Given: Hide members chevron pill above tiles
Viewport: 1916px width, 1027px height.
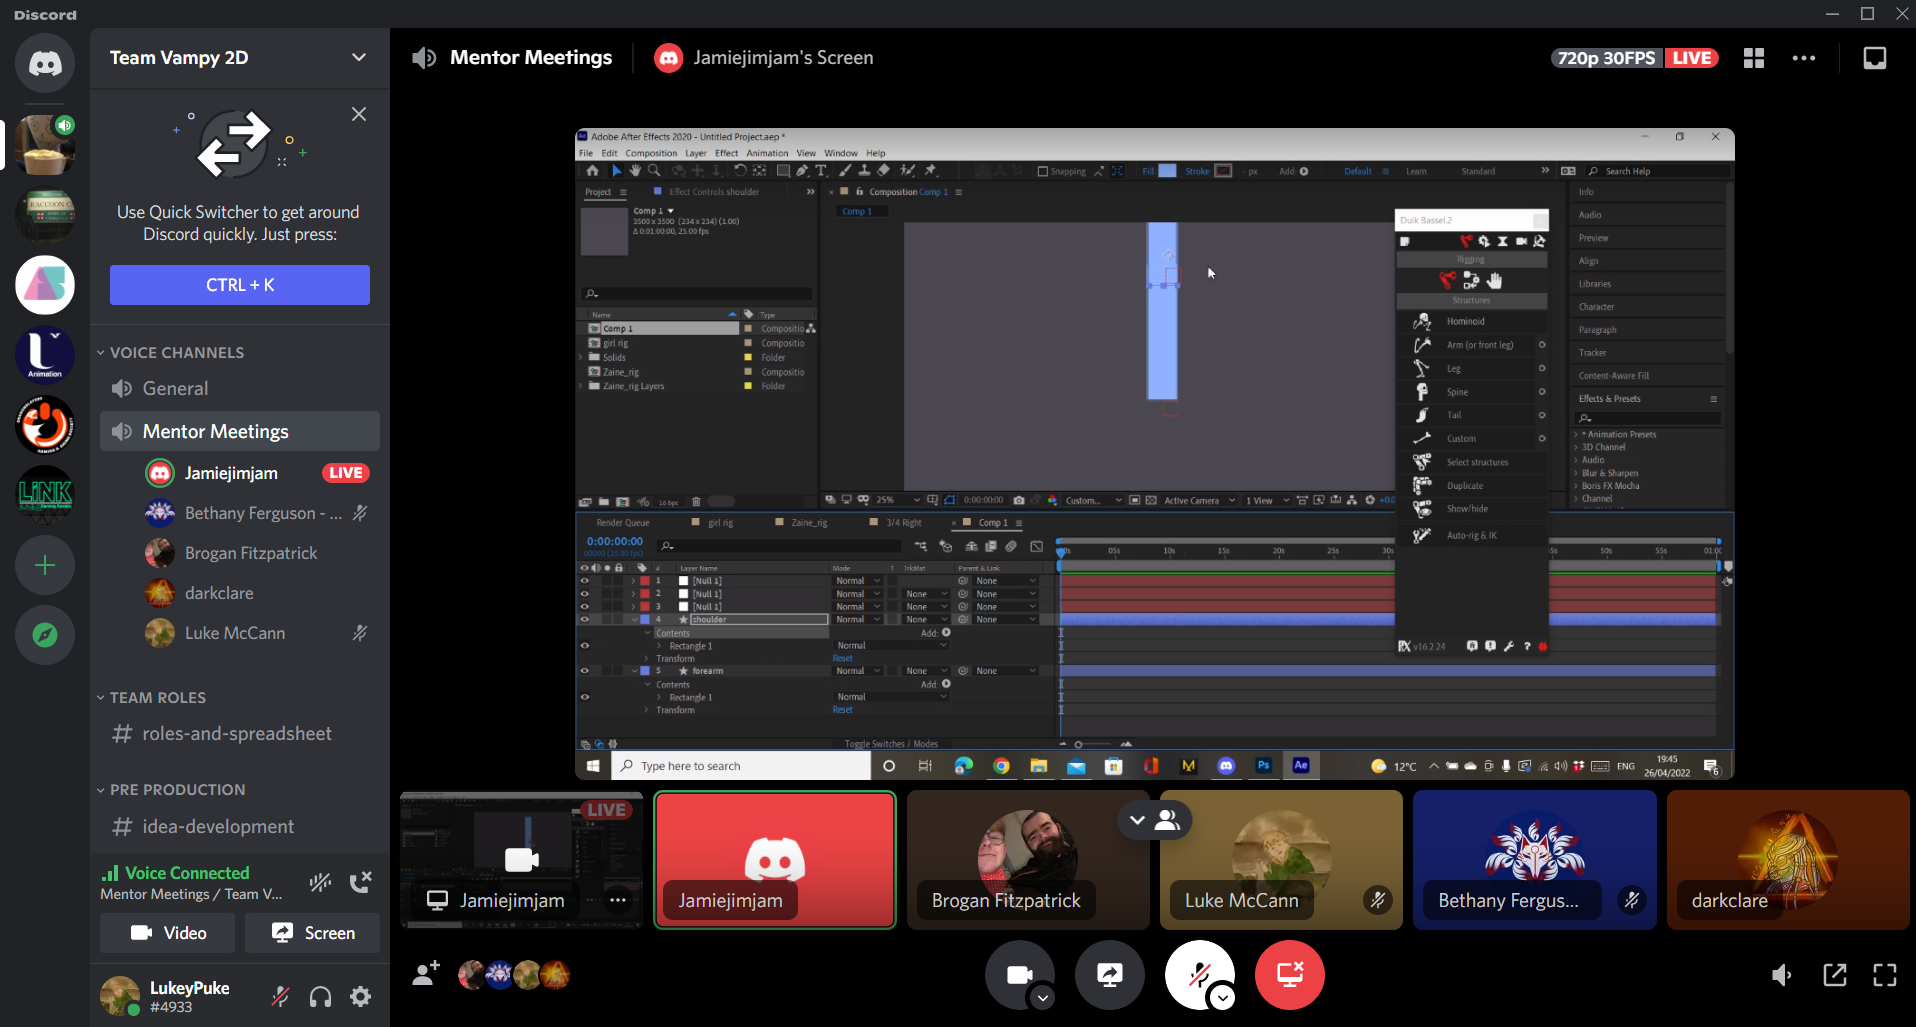Looking at the screenshot, I should (1154, 820).
